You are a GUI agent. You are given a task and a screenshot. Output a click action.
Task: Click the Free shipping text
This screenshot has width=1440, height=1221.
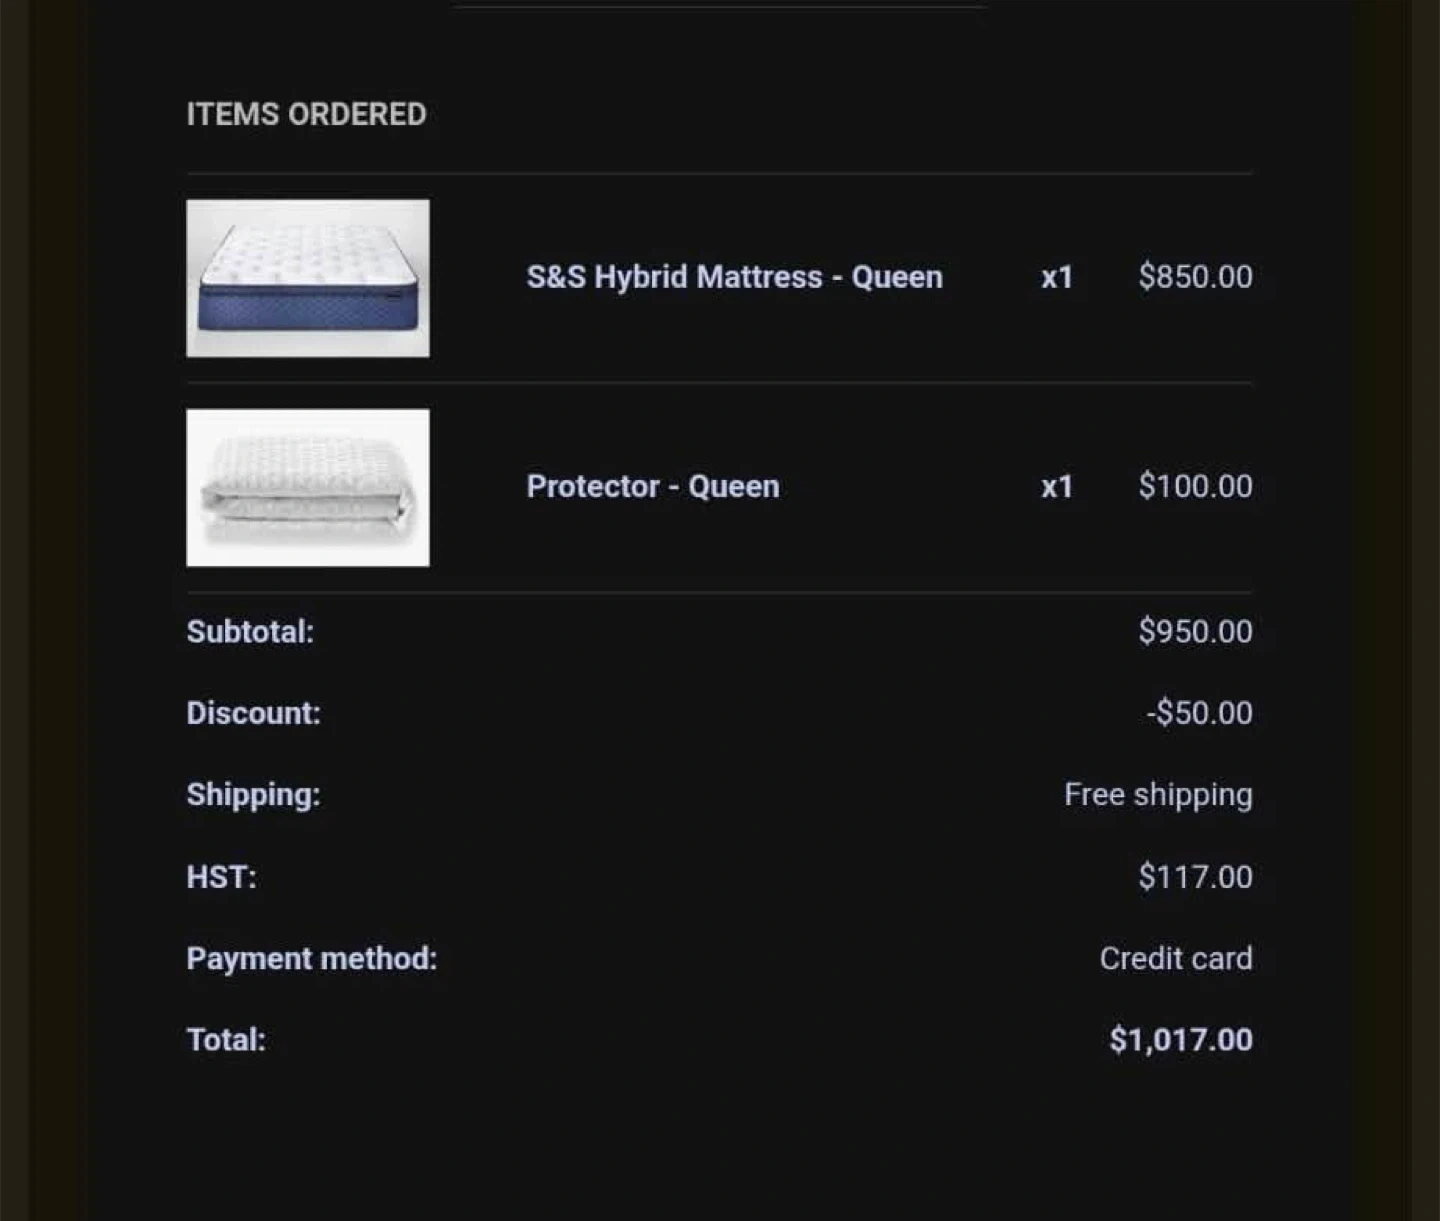(x=1158, y=795)
